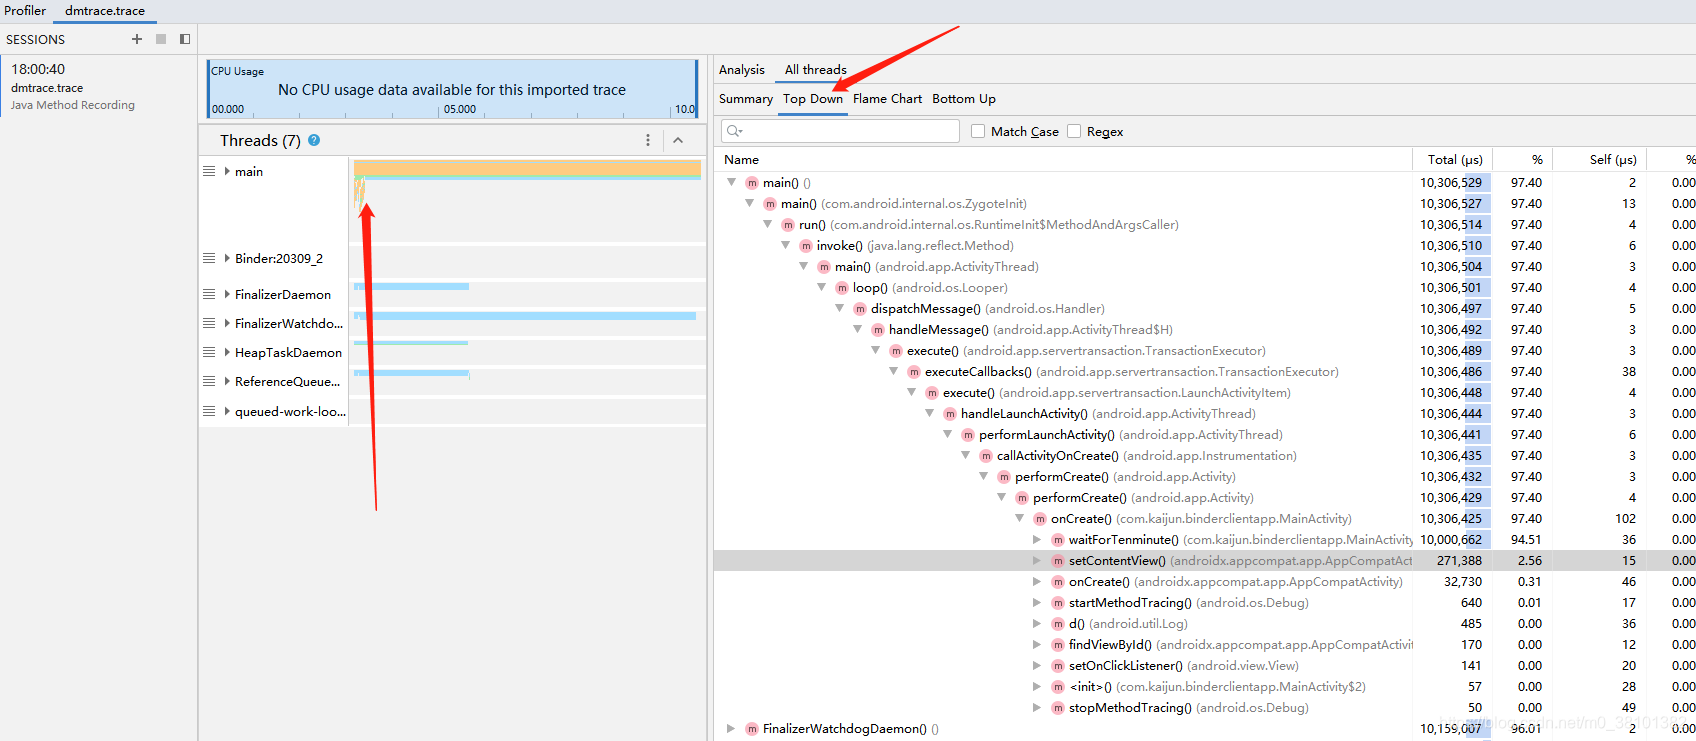Click method icon of setOnClickListener() row

1058,665
